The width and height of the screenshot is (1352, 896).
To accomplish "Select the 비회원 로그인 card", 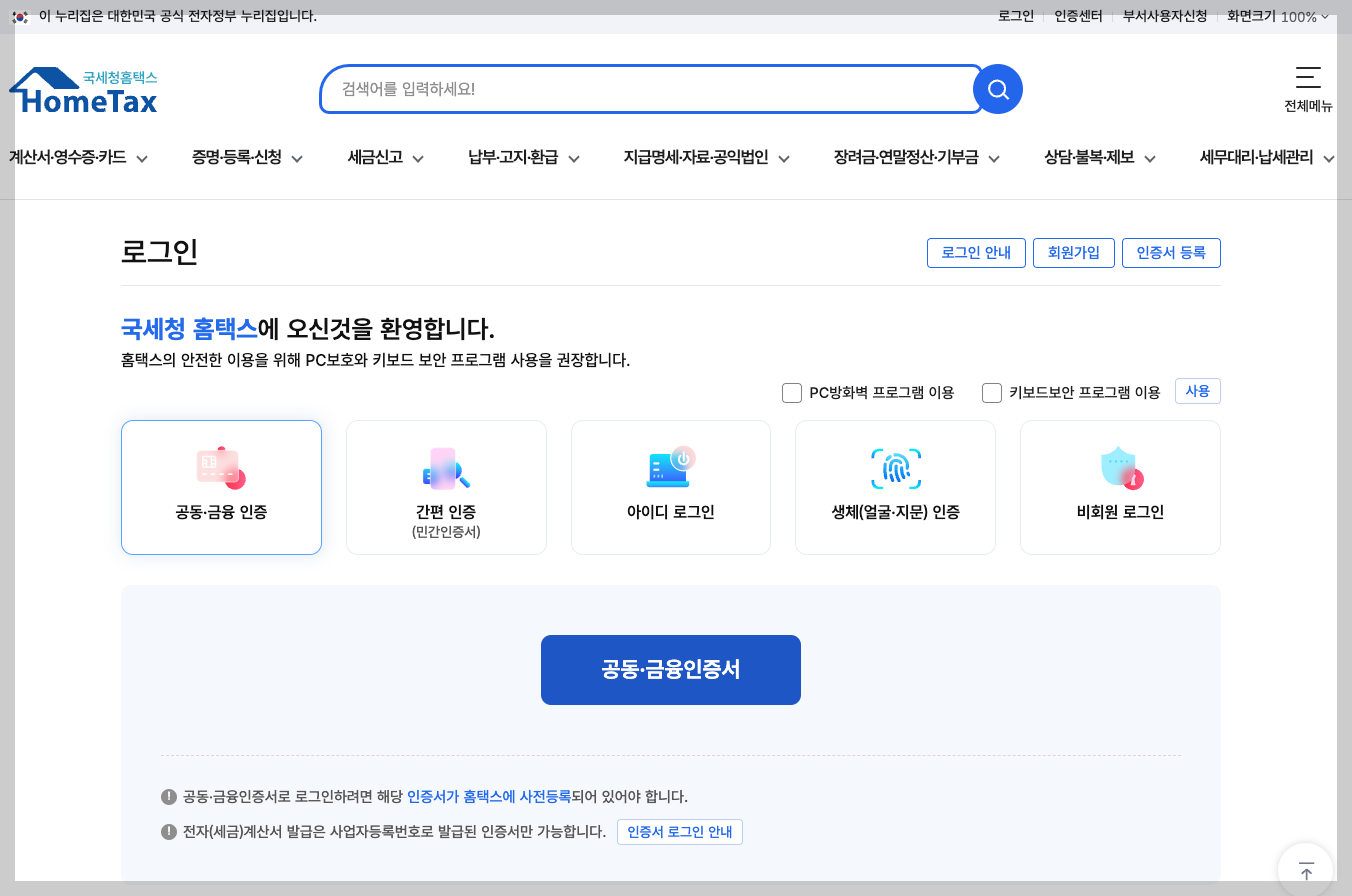I will point(1120,487).
